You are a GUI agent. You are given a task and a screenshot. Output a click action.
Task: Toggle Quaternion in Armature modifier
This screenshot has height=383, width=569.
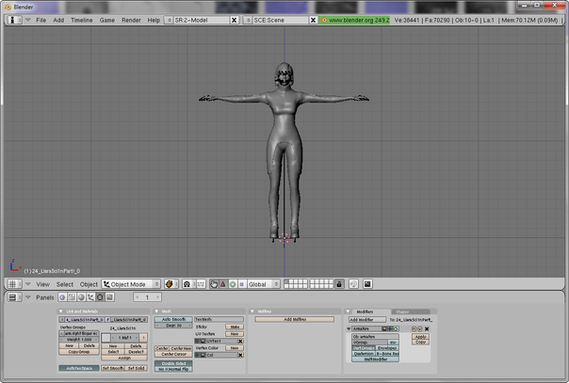(x=363, y=353)
